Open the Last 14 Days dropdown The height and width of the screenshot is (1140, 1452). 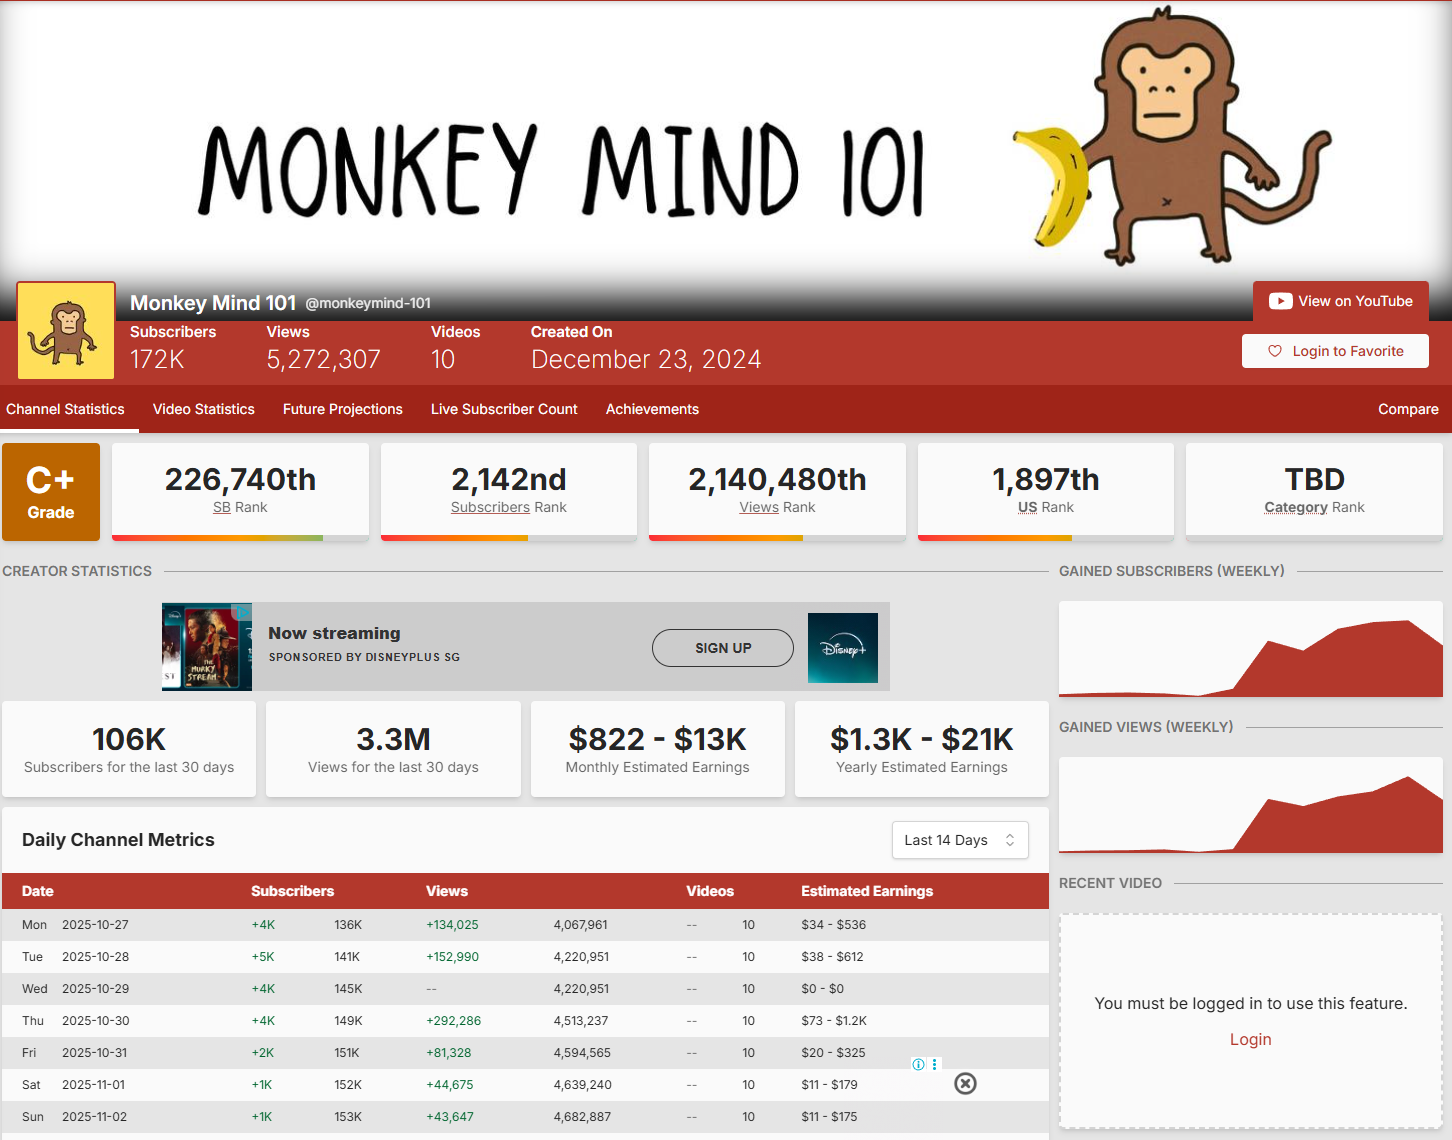[x=959, y=840]
